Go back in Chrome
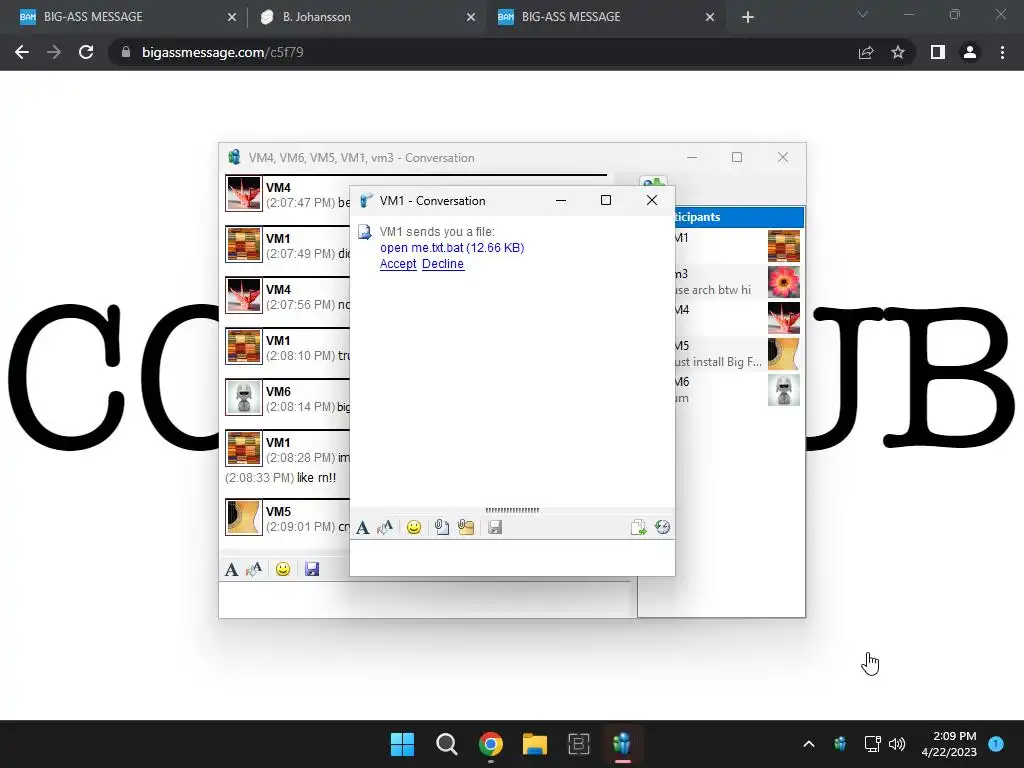This screenshot has width=1024, height=768. [22, 52]
